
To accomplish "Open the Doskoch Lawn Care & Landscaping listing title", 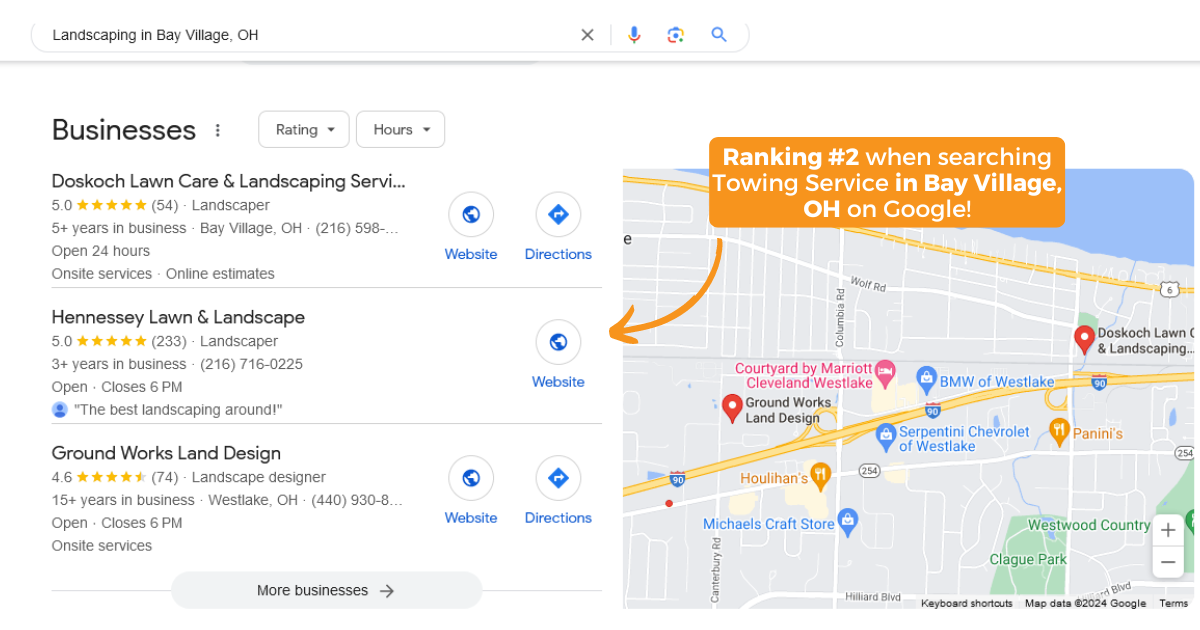I will (x=229, y=181).
